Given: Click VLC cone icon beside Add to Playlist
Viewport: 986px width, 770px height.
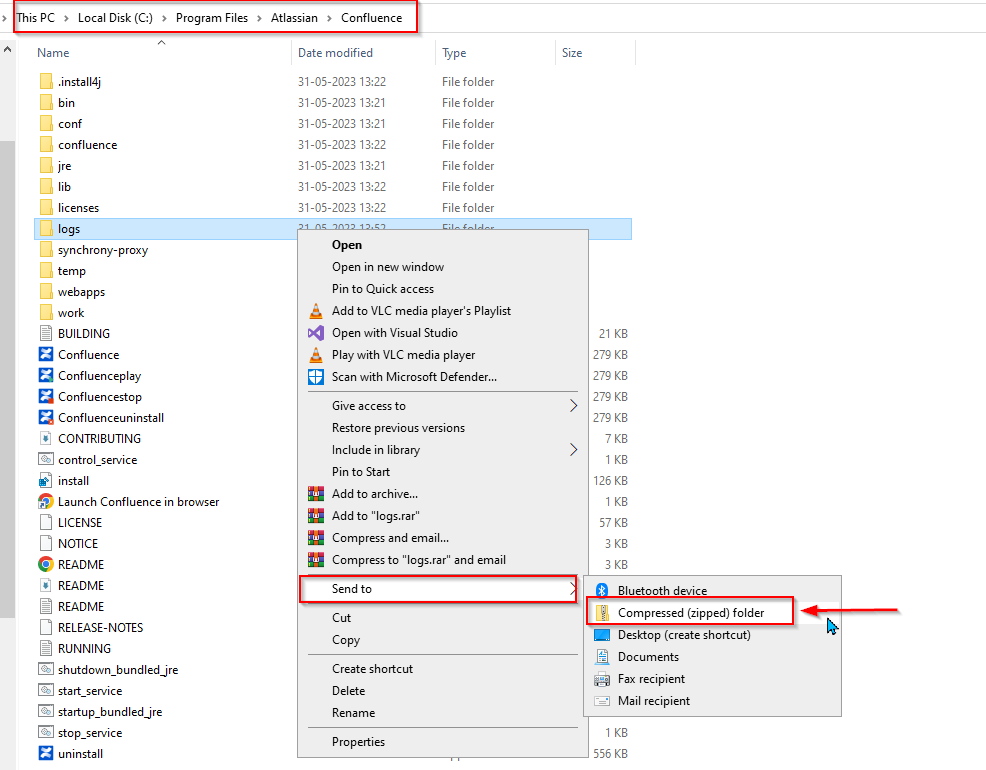Looking at the screenshot, I should click(x=316, y=311).
